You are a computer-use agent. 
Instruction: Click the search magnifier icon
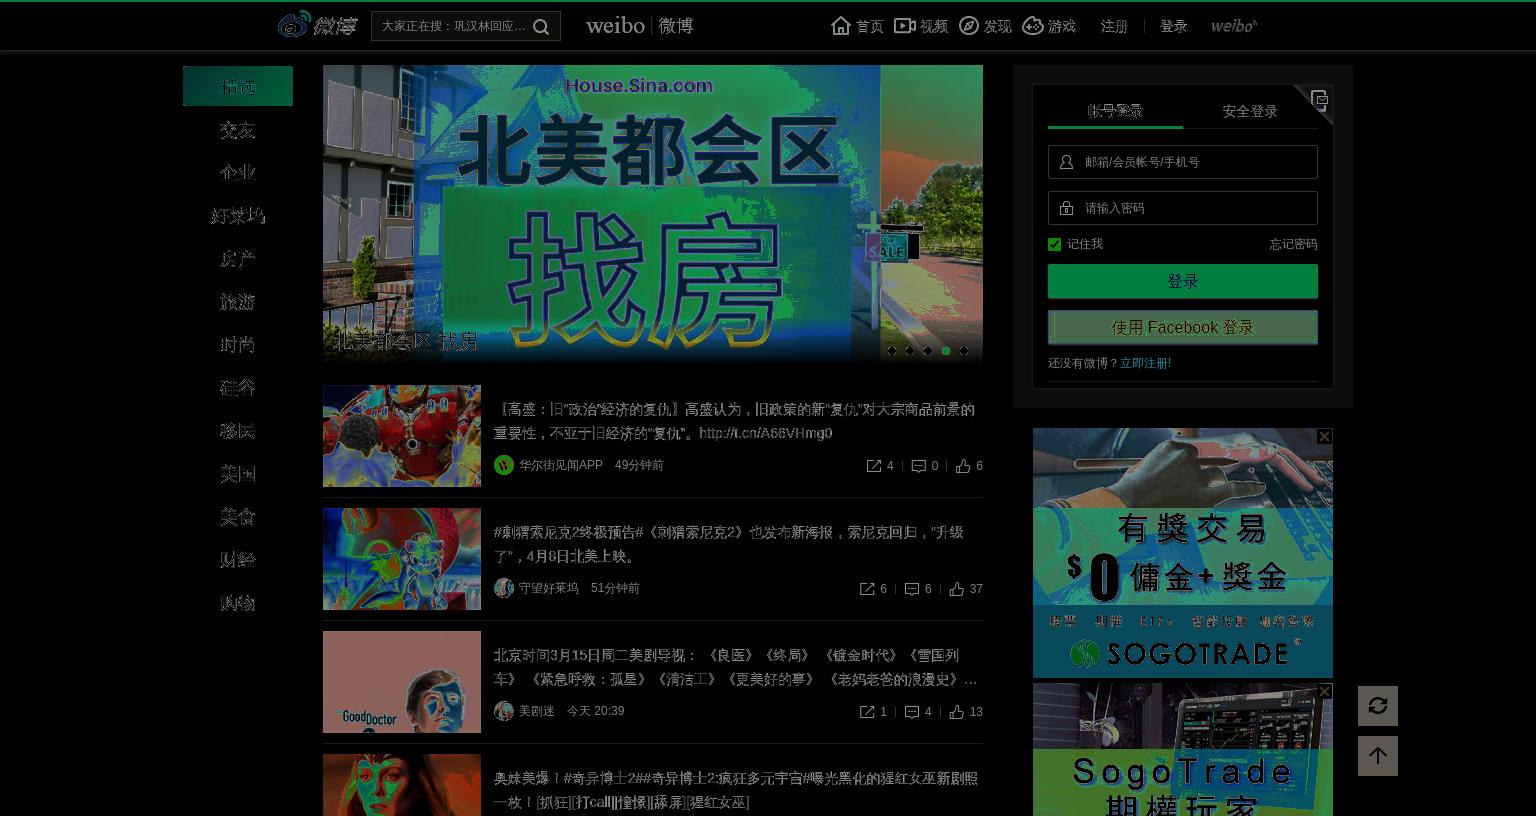point(541,27)
